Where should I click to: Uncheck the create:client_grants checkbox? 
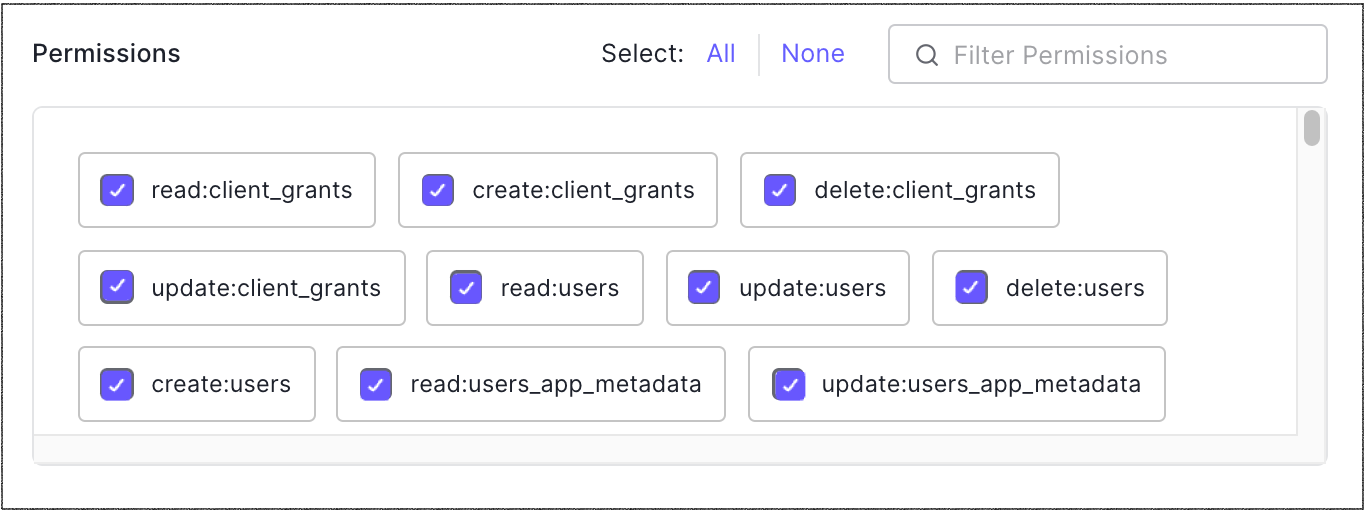coord(438,190)
